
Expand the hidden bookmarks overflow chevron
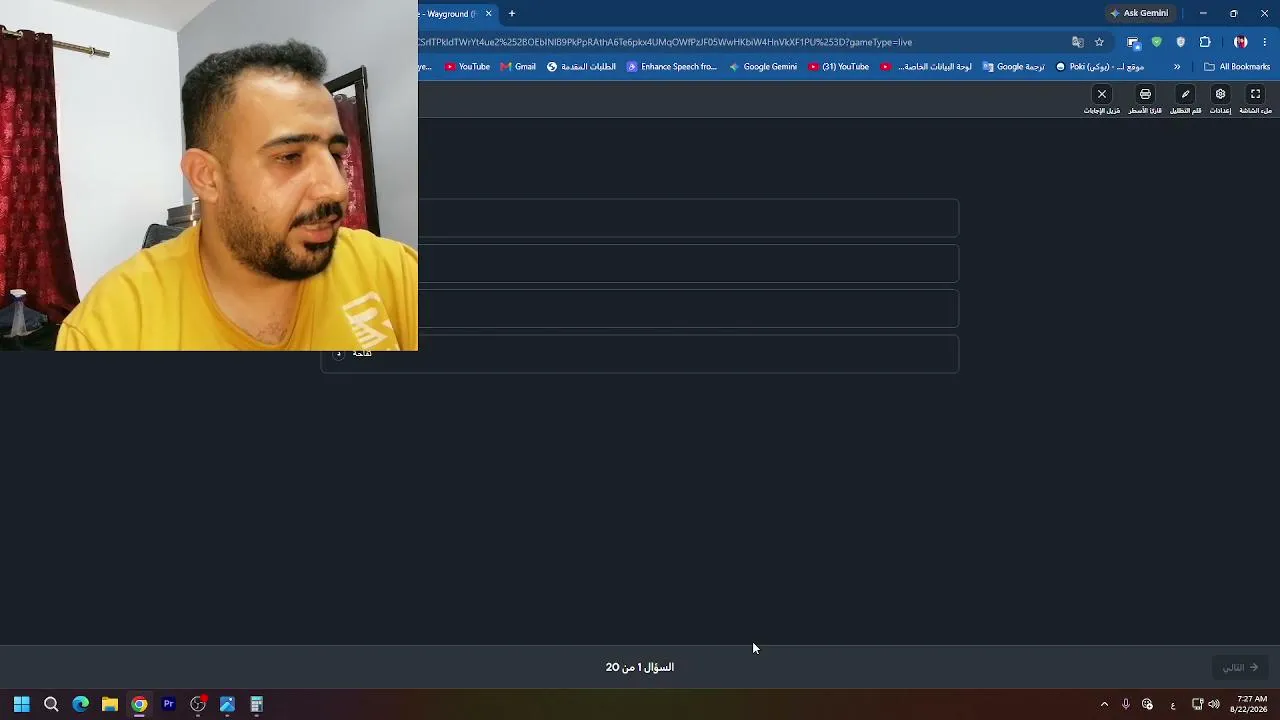tap(1177, 67)
